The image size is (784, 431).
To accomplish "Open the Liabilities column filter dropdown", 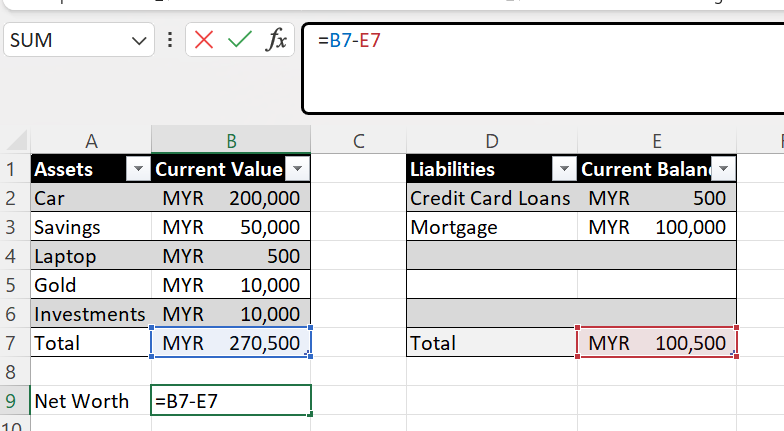I will tap(564, 169).
